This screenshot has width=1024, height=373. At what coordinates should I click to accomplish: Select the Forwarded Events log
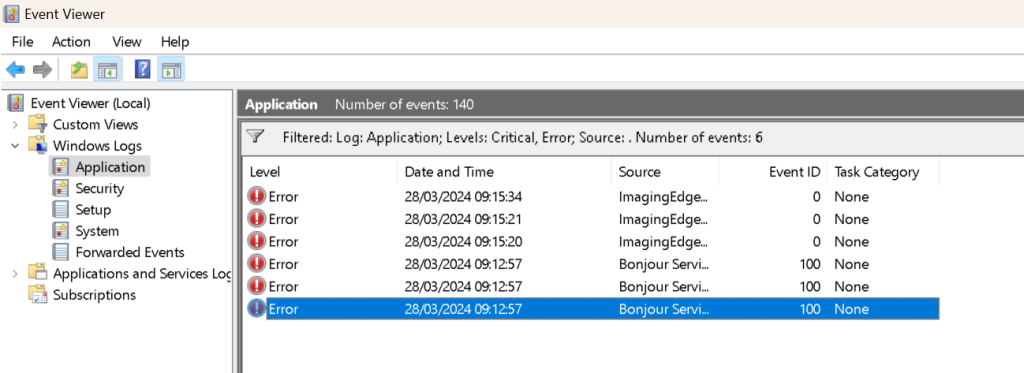[x=130, y=252]
